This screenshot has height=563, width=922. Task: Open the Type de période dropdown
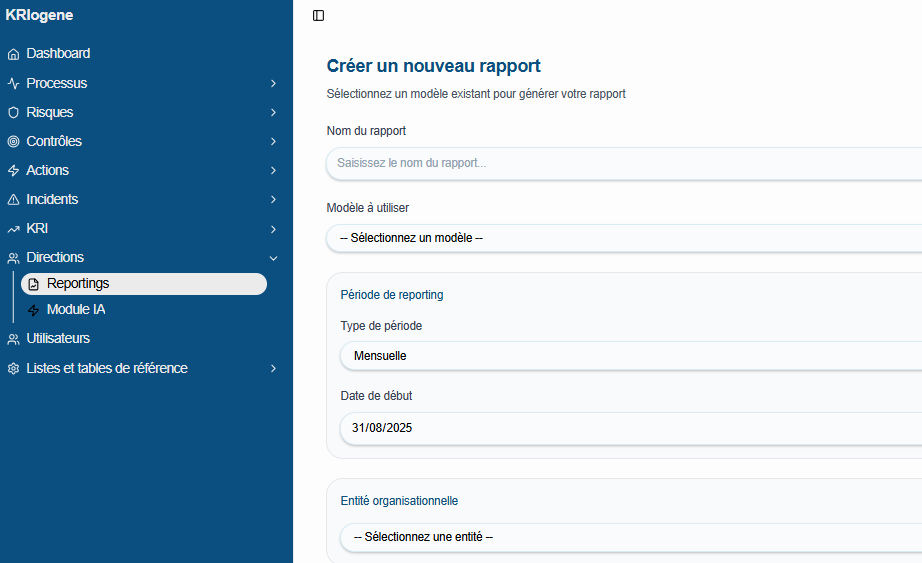[x=630, y=356]
